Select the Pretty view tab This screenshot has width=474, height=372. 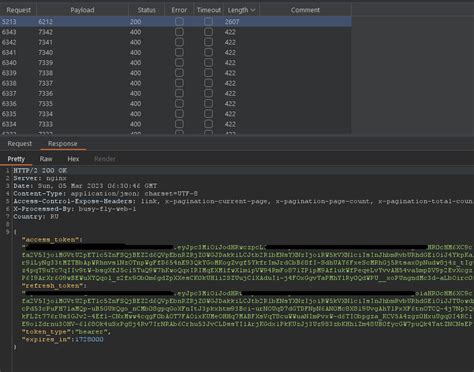click(16, 159)
